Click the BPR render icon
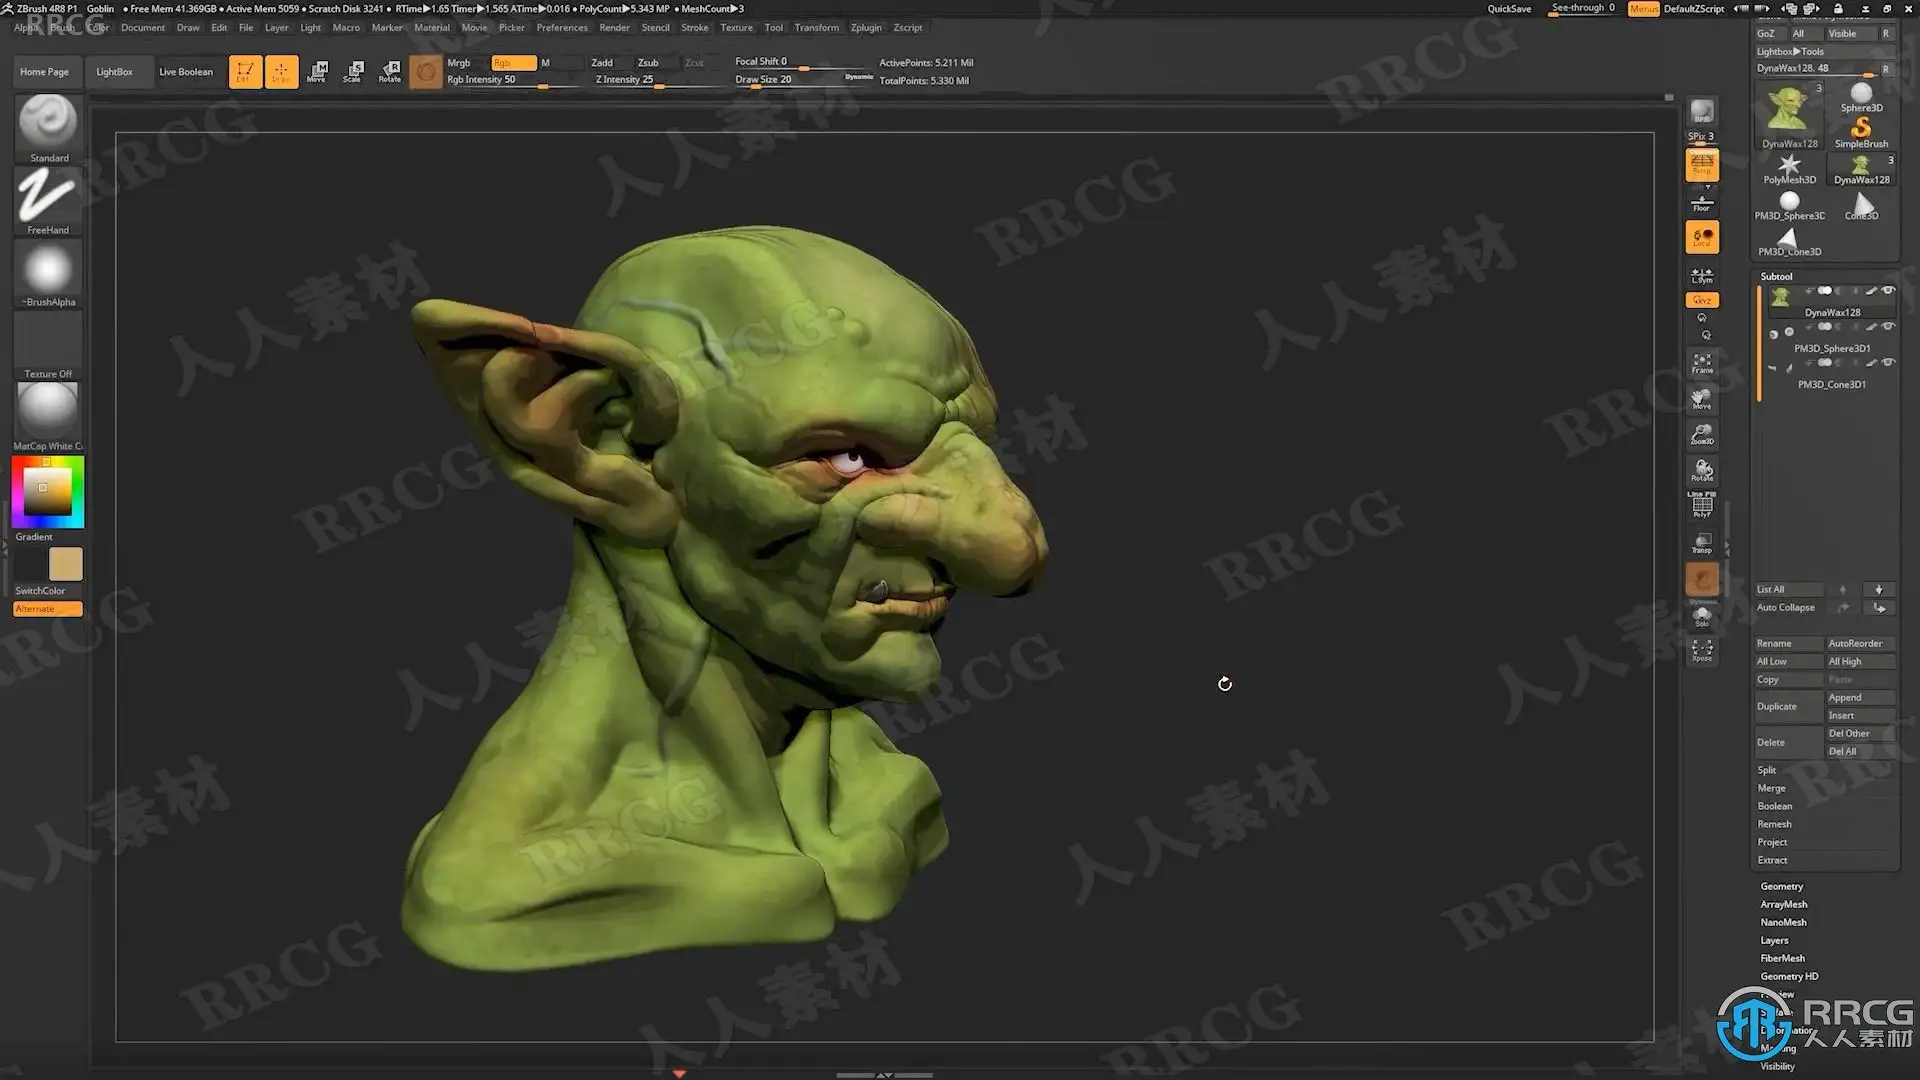Screen dimensions: 1920x1080 tap(1702, 113)
